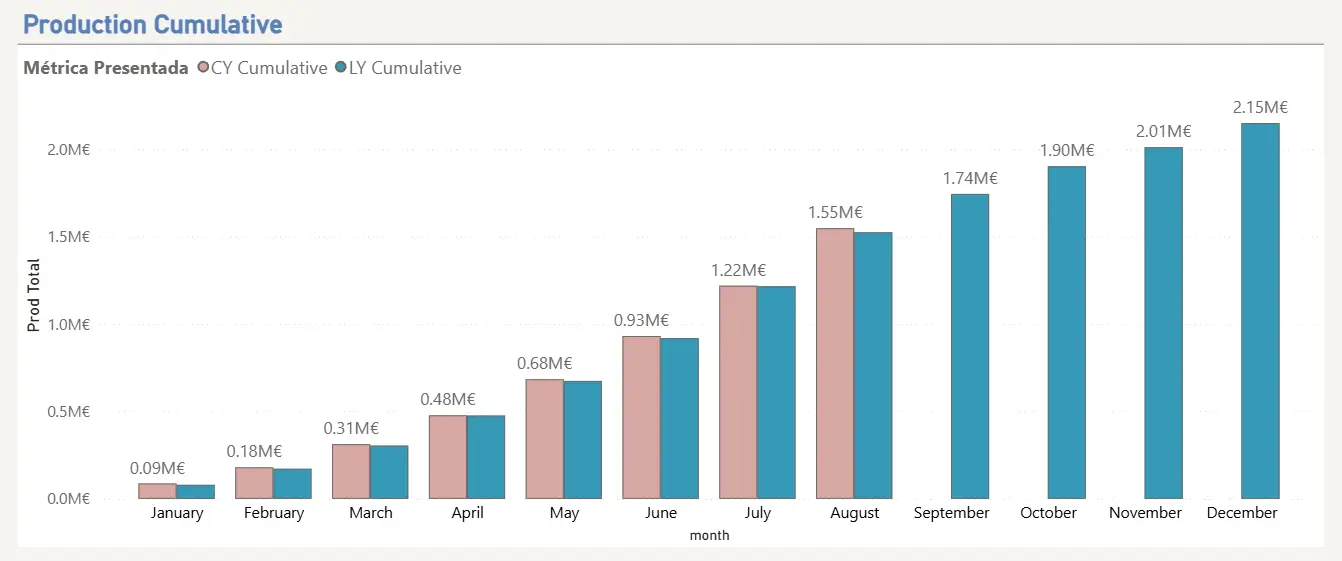
Task: Click the October axis label
Action: (x=1049, y=513)
